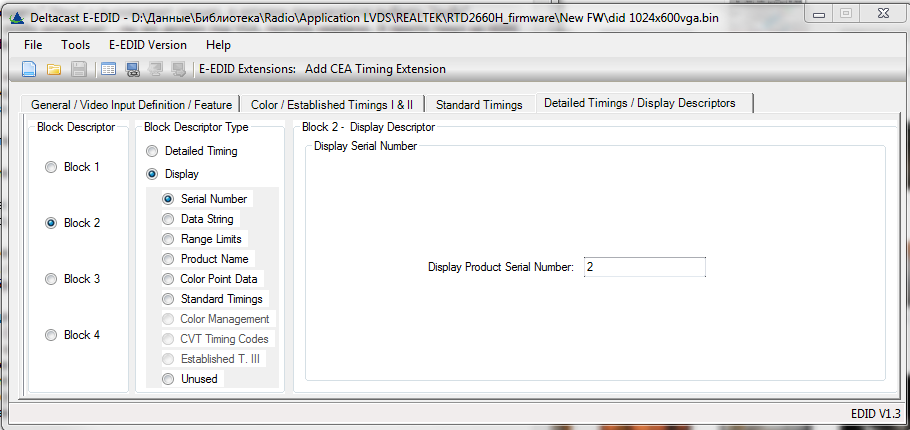
Task: Click the New file toolbar icon
Action: click(29, 69)
